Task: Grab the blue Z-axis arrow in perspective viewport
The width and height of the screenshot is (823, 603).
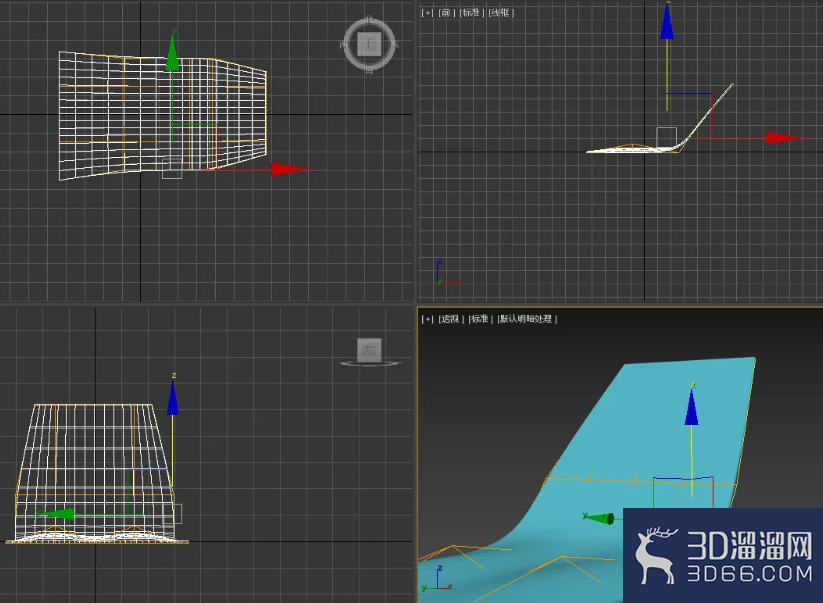Action: click(692, 407)
